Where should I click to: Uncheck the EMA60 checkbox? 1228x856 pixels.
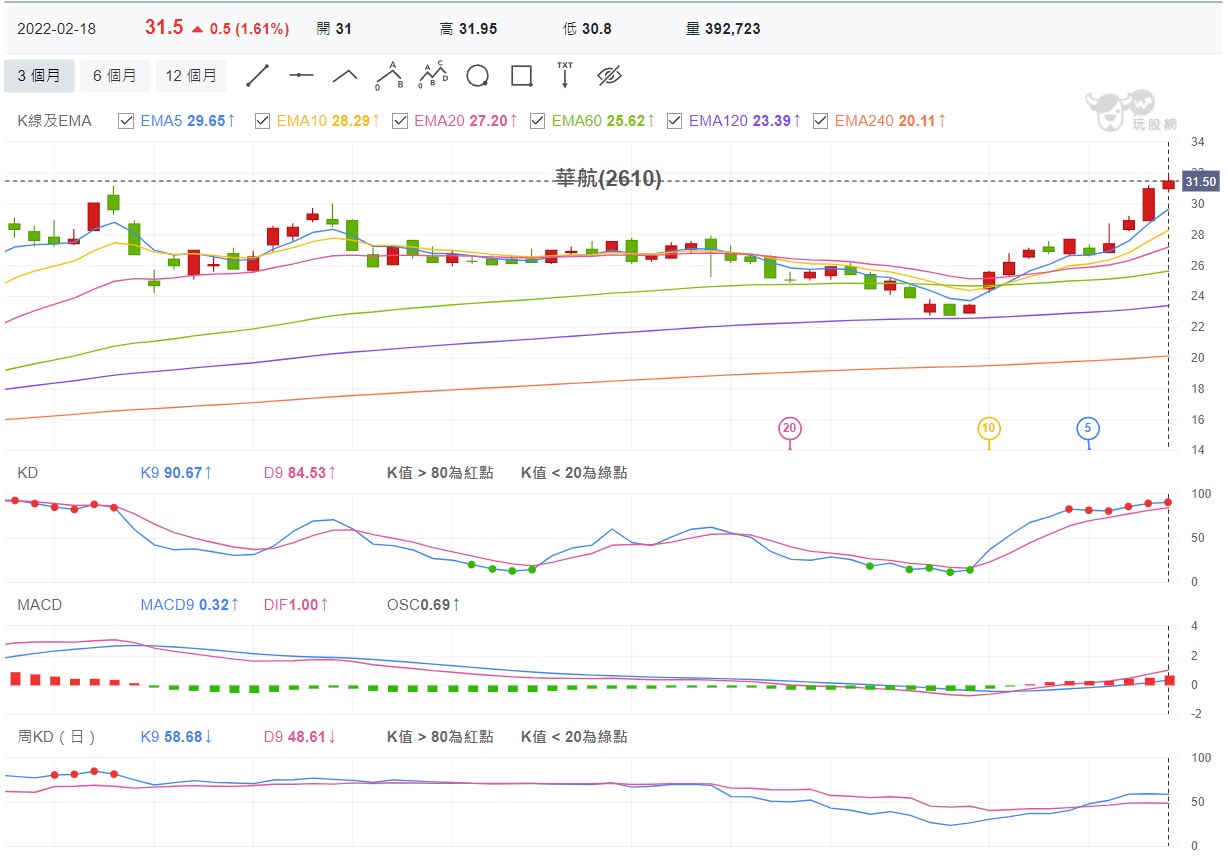click(537, 121)
